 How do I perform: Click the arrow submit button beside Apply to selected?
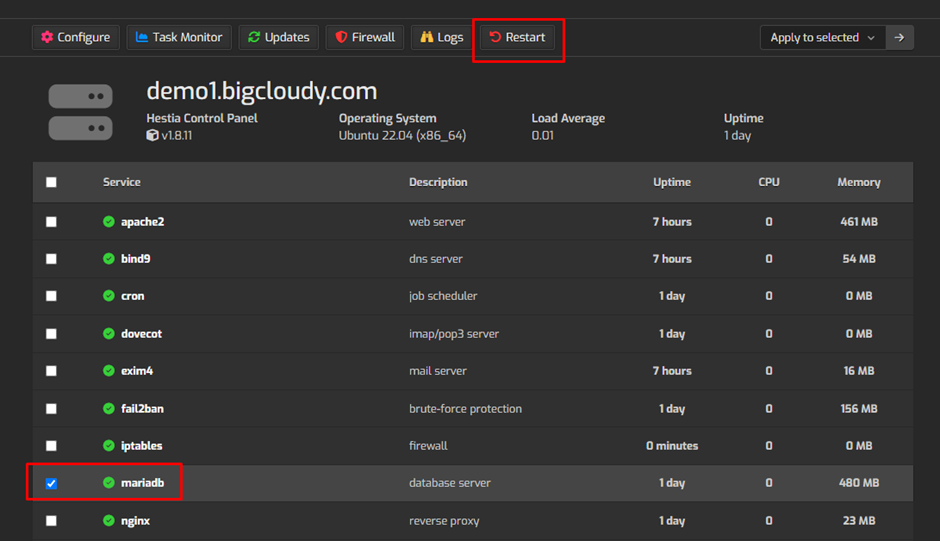pos(899,37)
